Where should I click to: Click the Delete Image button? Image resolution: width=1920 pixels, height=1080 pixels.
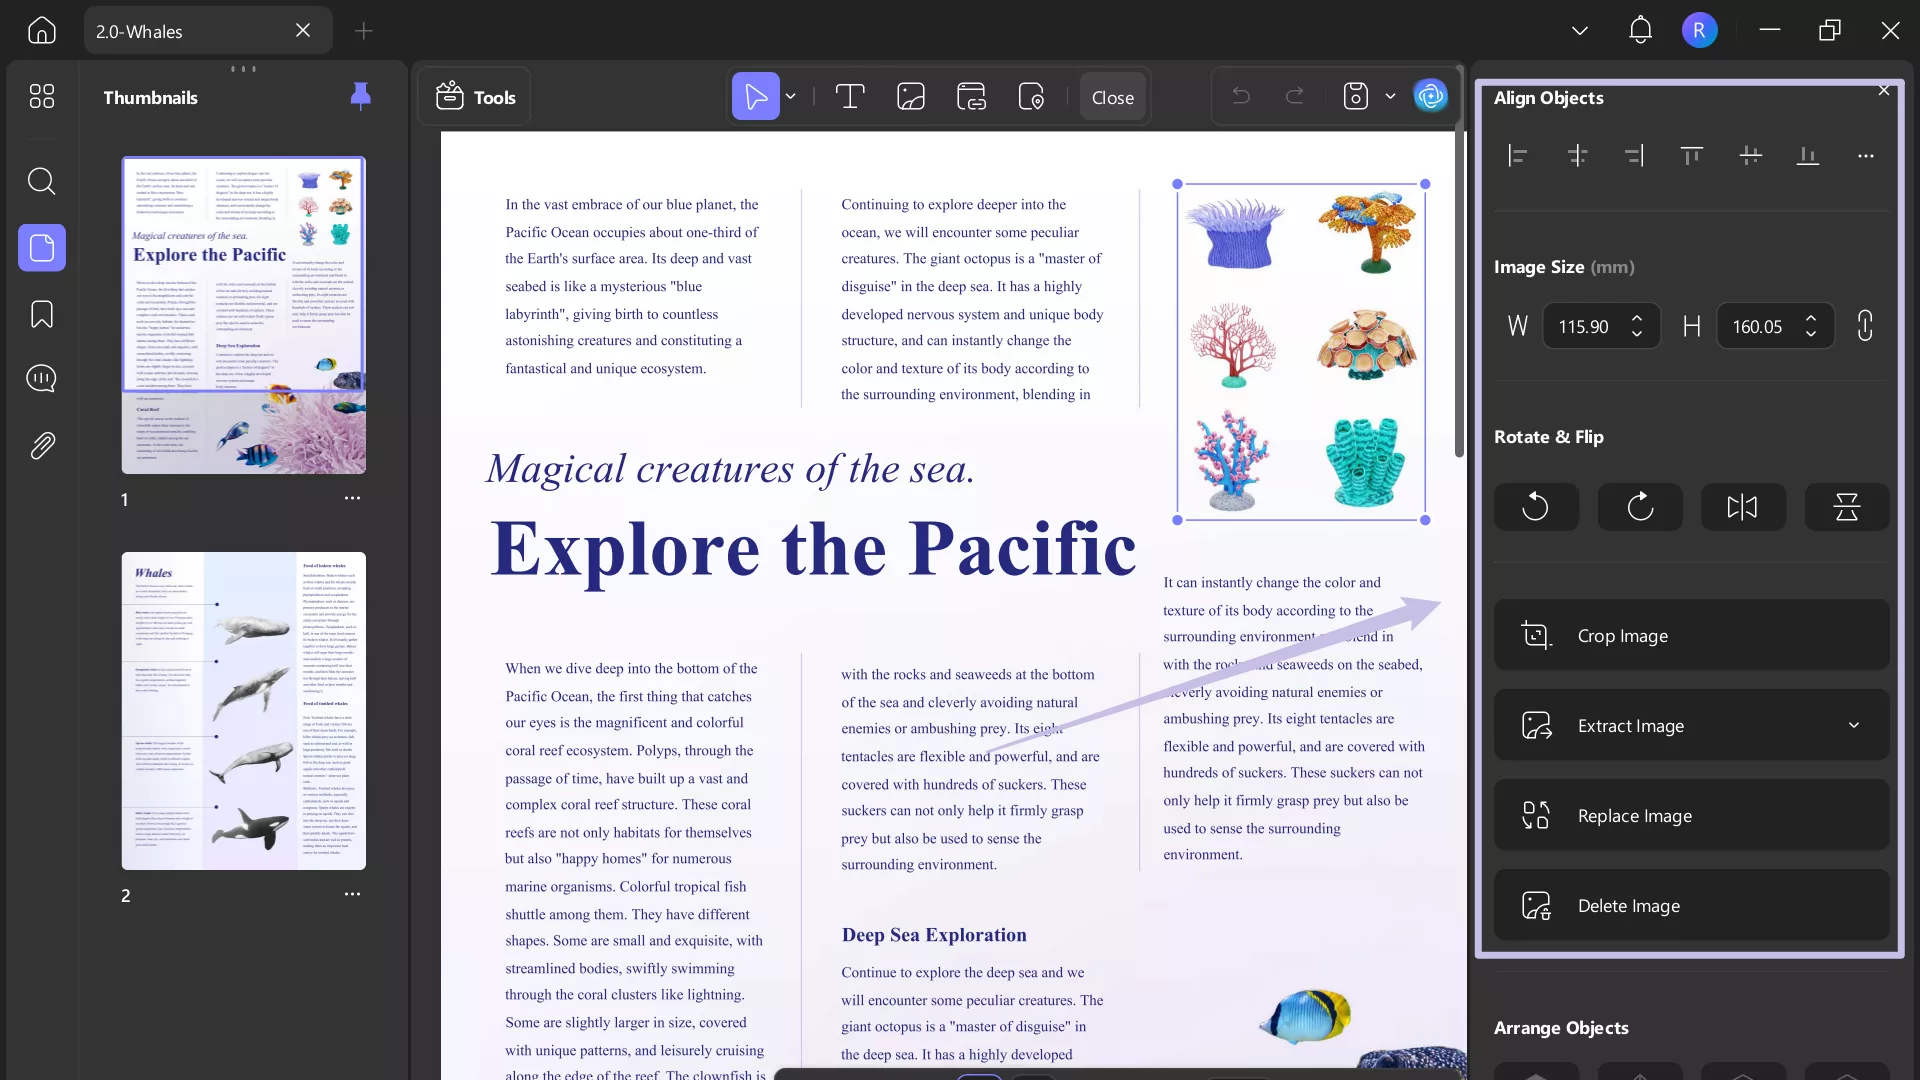coord(1691,906)
